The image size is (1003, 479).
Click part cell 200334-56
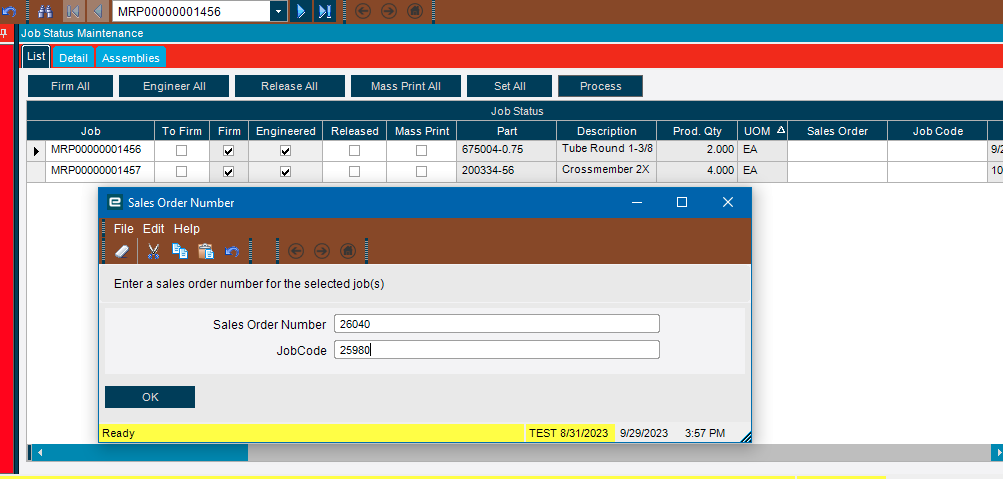[x=507, y=171]
